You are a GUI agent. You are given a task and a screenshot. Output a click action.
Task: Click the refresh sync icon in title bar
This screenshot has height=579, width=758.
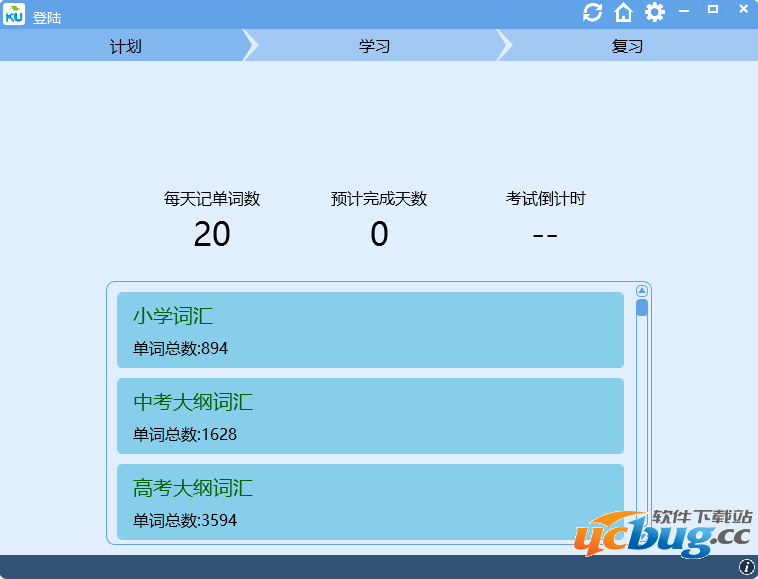pos(593,12)
